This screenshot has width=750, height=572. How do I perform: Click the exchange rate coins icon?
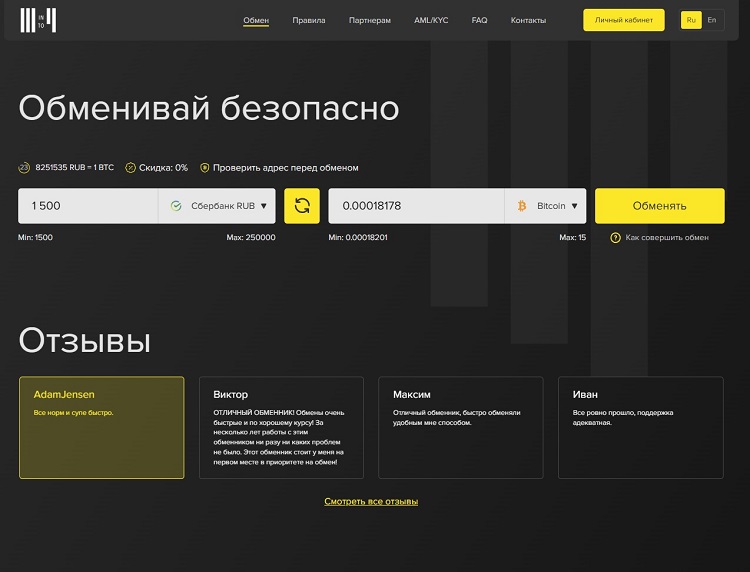(x=24, y=168)
